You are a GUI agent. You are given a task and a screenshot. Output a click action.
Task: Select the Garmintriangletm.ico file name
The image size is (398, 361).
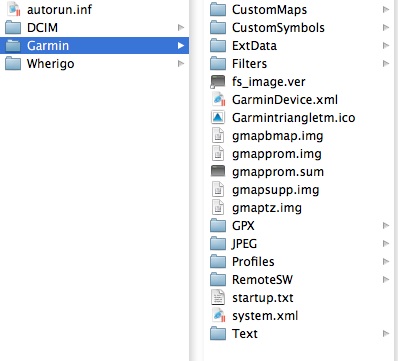coord(294,118)
